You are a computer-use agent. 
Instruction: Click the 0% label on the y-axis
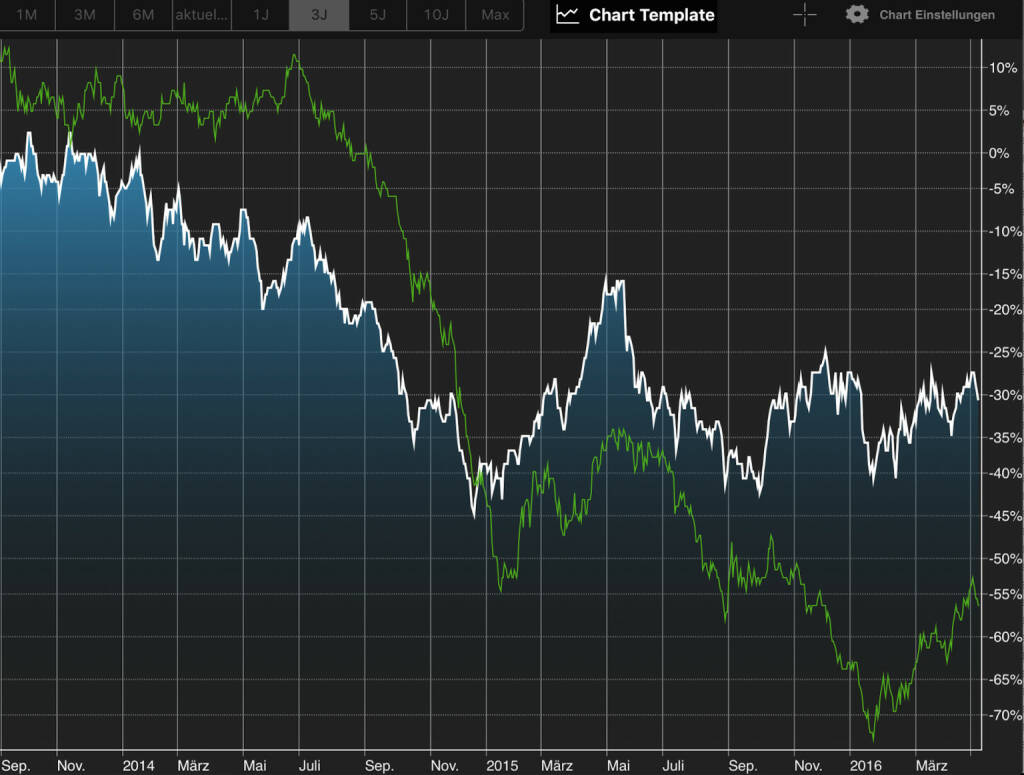pyautogui.click(x=1000, y=153)
